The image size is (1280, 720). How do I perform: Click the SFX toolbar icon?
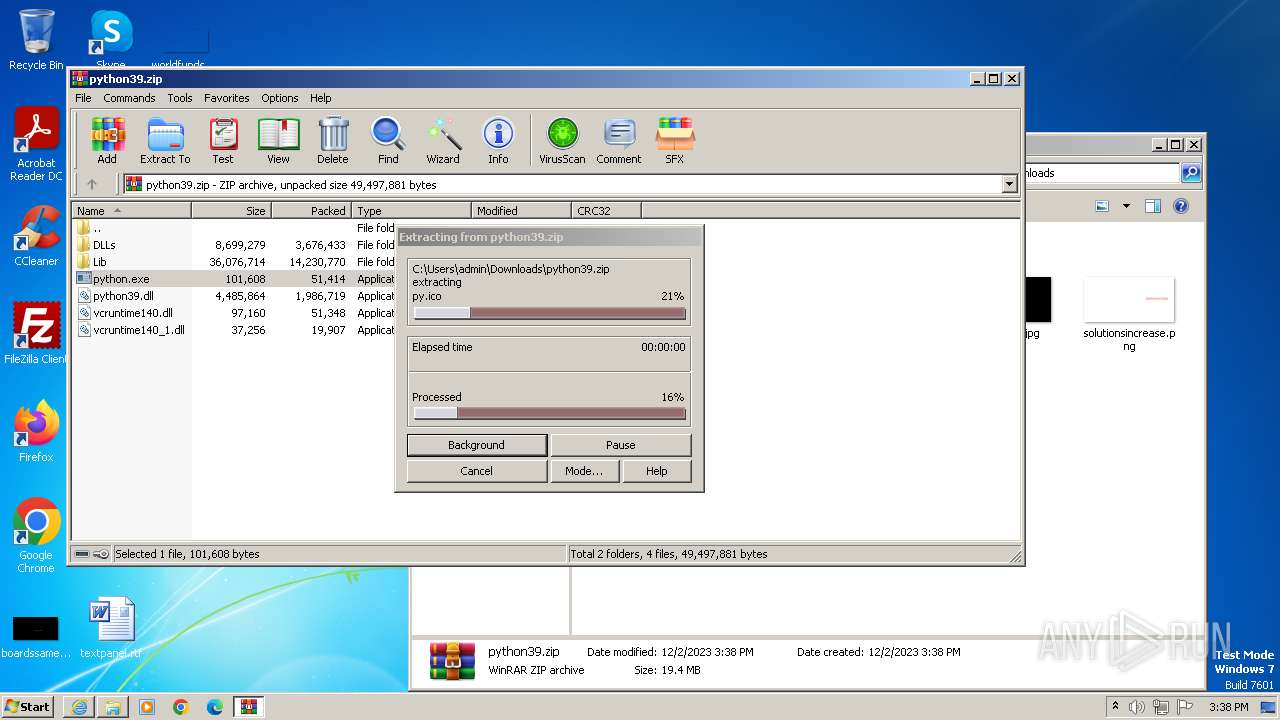click(675, 140)
